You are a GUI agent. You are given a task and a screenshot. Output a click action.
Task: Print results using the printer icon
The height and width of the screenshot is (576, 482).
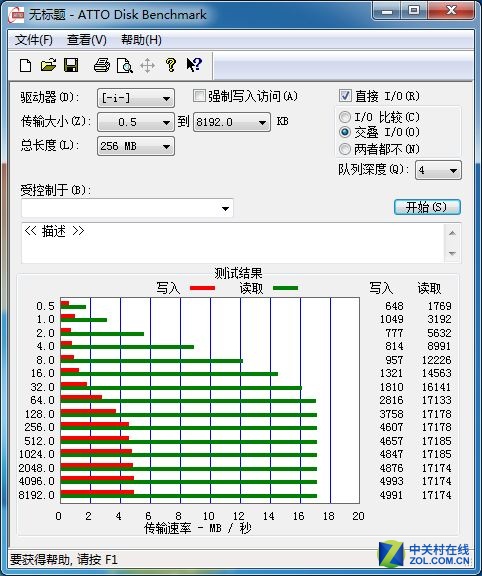coord(102,65)
